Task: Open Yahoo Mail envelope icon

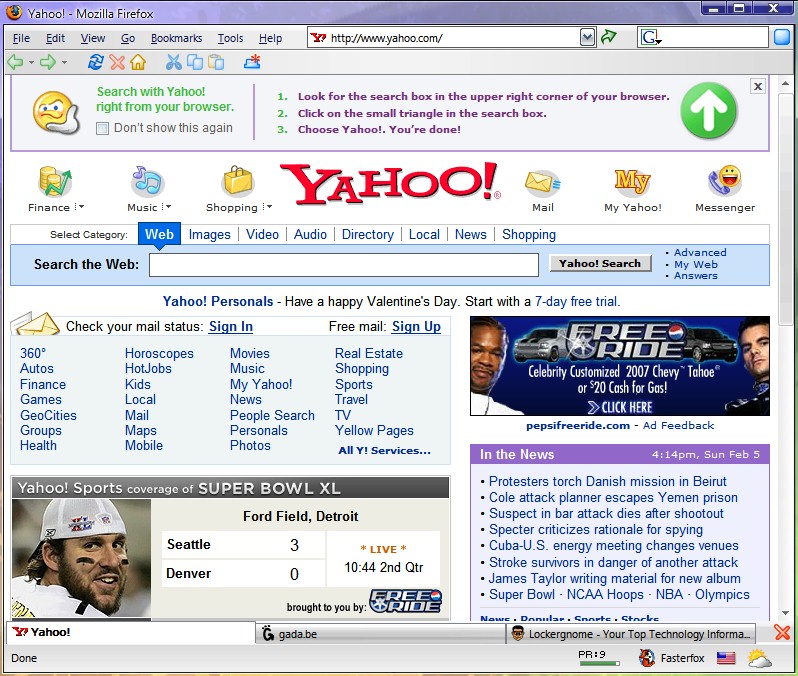Action: (x=542, y=183)
